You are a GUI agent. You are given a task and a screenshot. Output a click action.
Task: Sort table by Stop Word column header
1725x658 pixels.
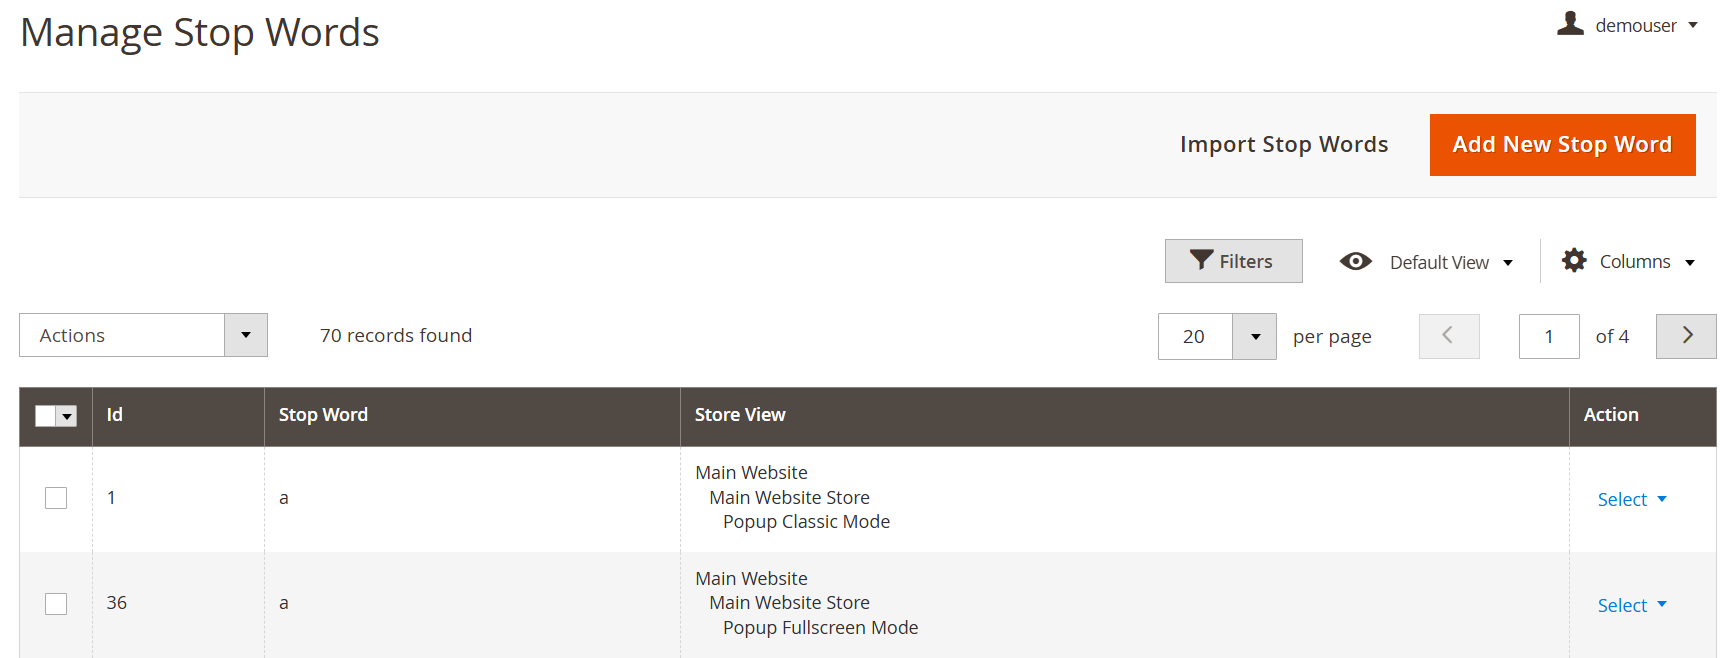[323, 415]
